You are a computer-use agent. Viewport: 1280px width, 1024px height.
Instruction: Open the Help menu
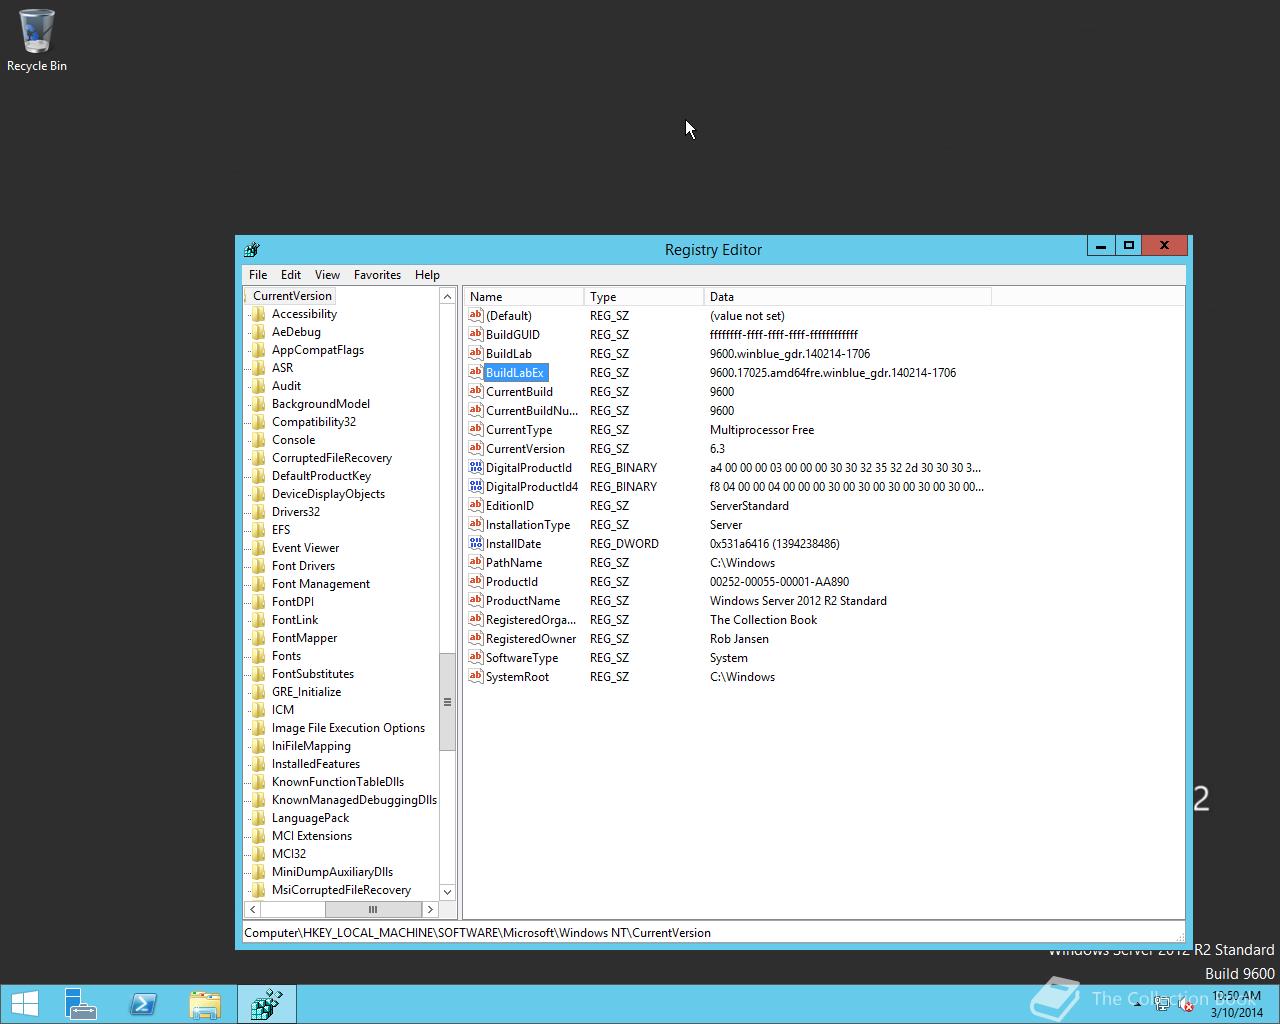[x=427, y=275]
